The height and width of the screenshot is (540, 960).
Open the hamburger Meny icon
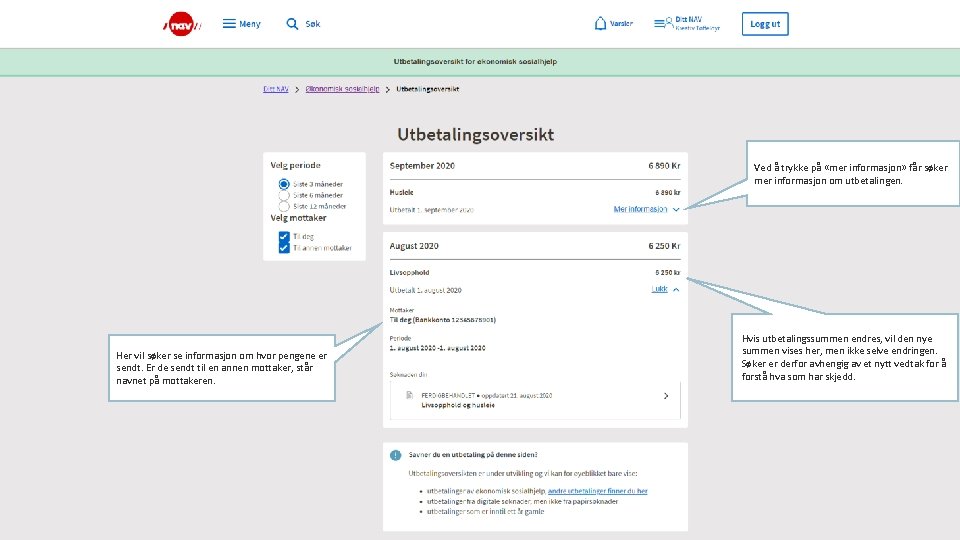(229, 23)
